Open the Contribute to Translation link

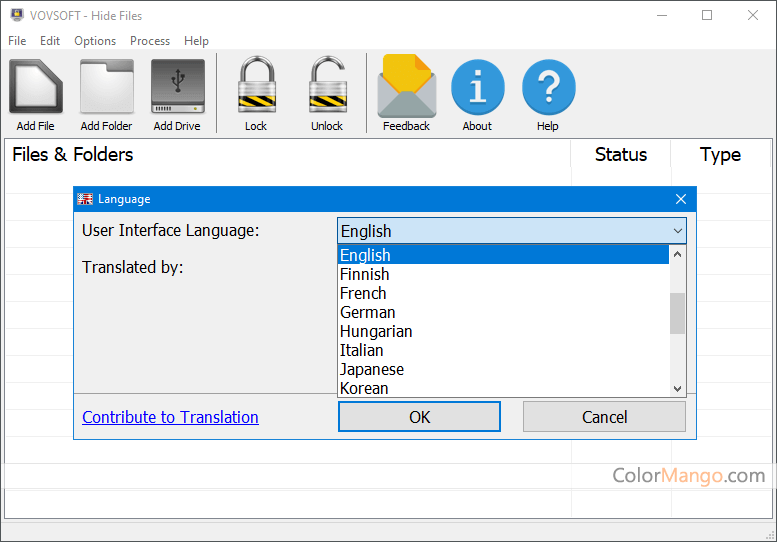pos(170,417)
